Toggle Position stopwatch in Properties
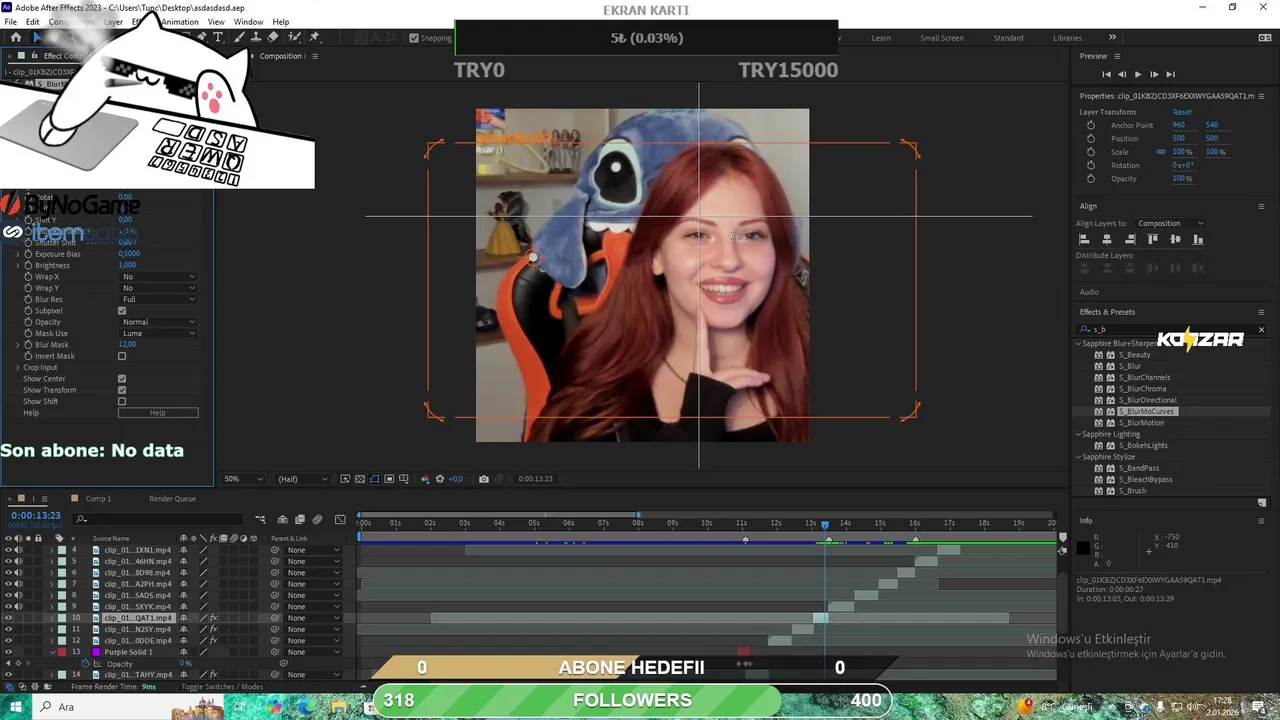The image size is (1280, 720). point(1091,138)
